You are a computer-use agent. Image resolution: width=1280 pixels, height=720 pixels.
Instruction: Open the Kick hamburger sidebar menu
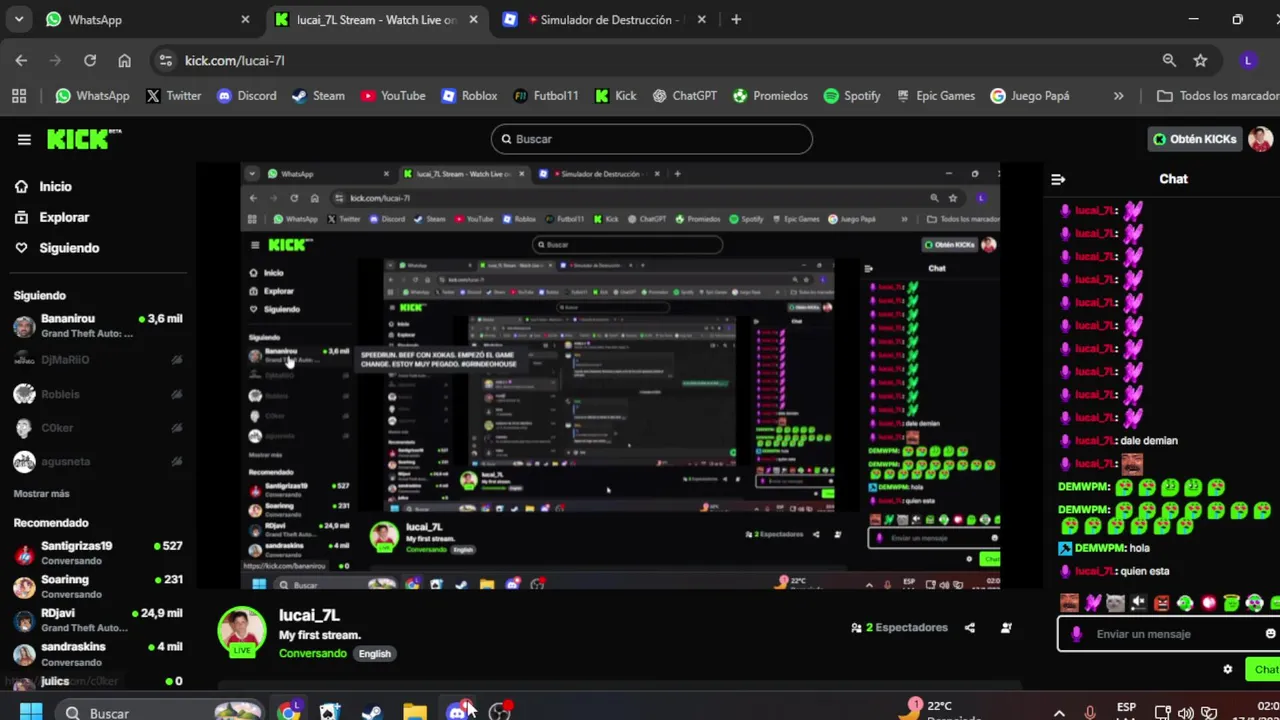24,140
